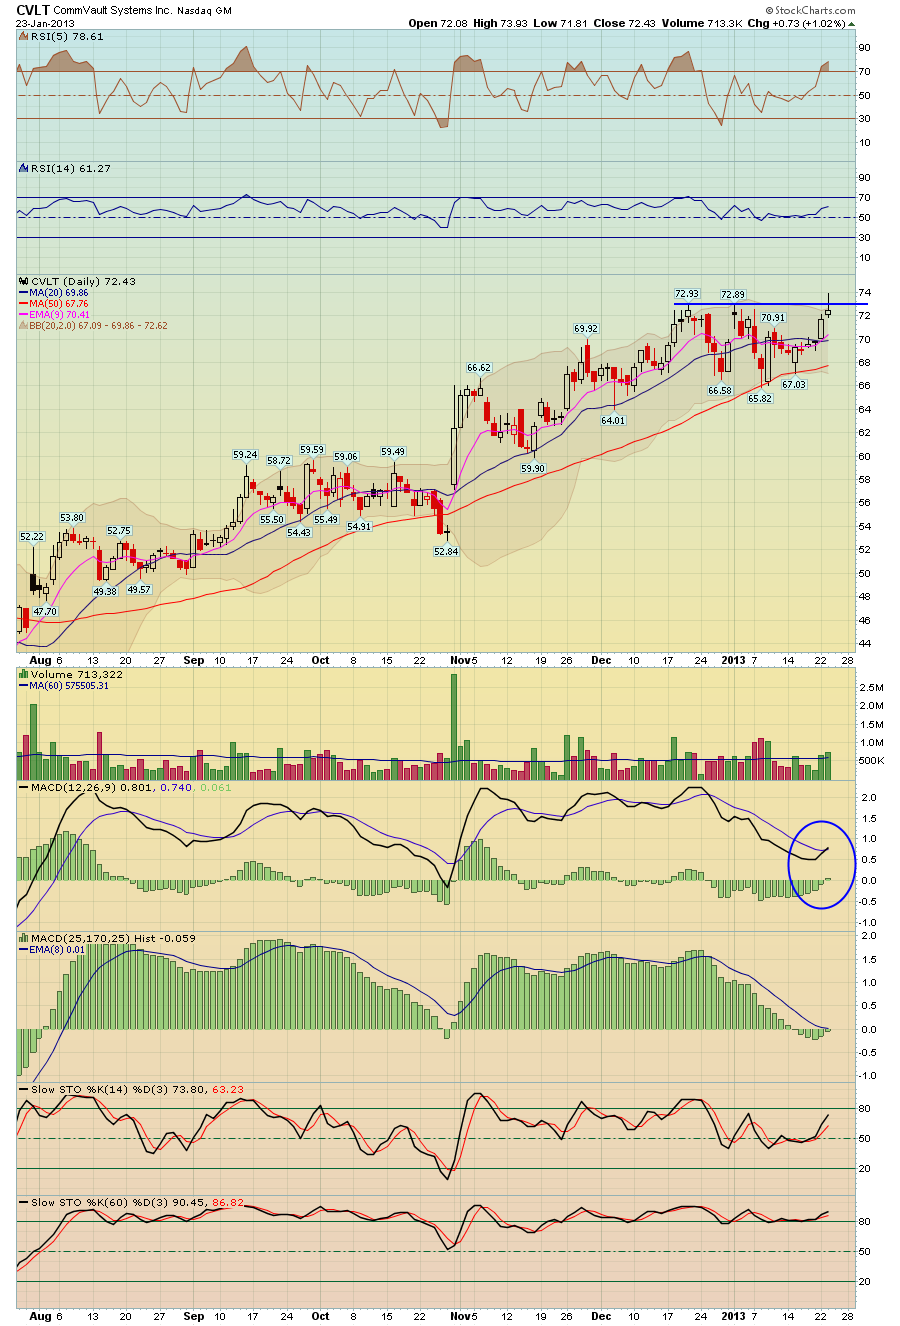This screenshot has width=900, height=1326.
Task: Click the Volume 713.3K header value
Action: click(704, 22)
